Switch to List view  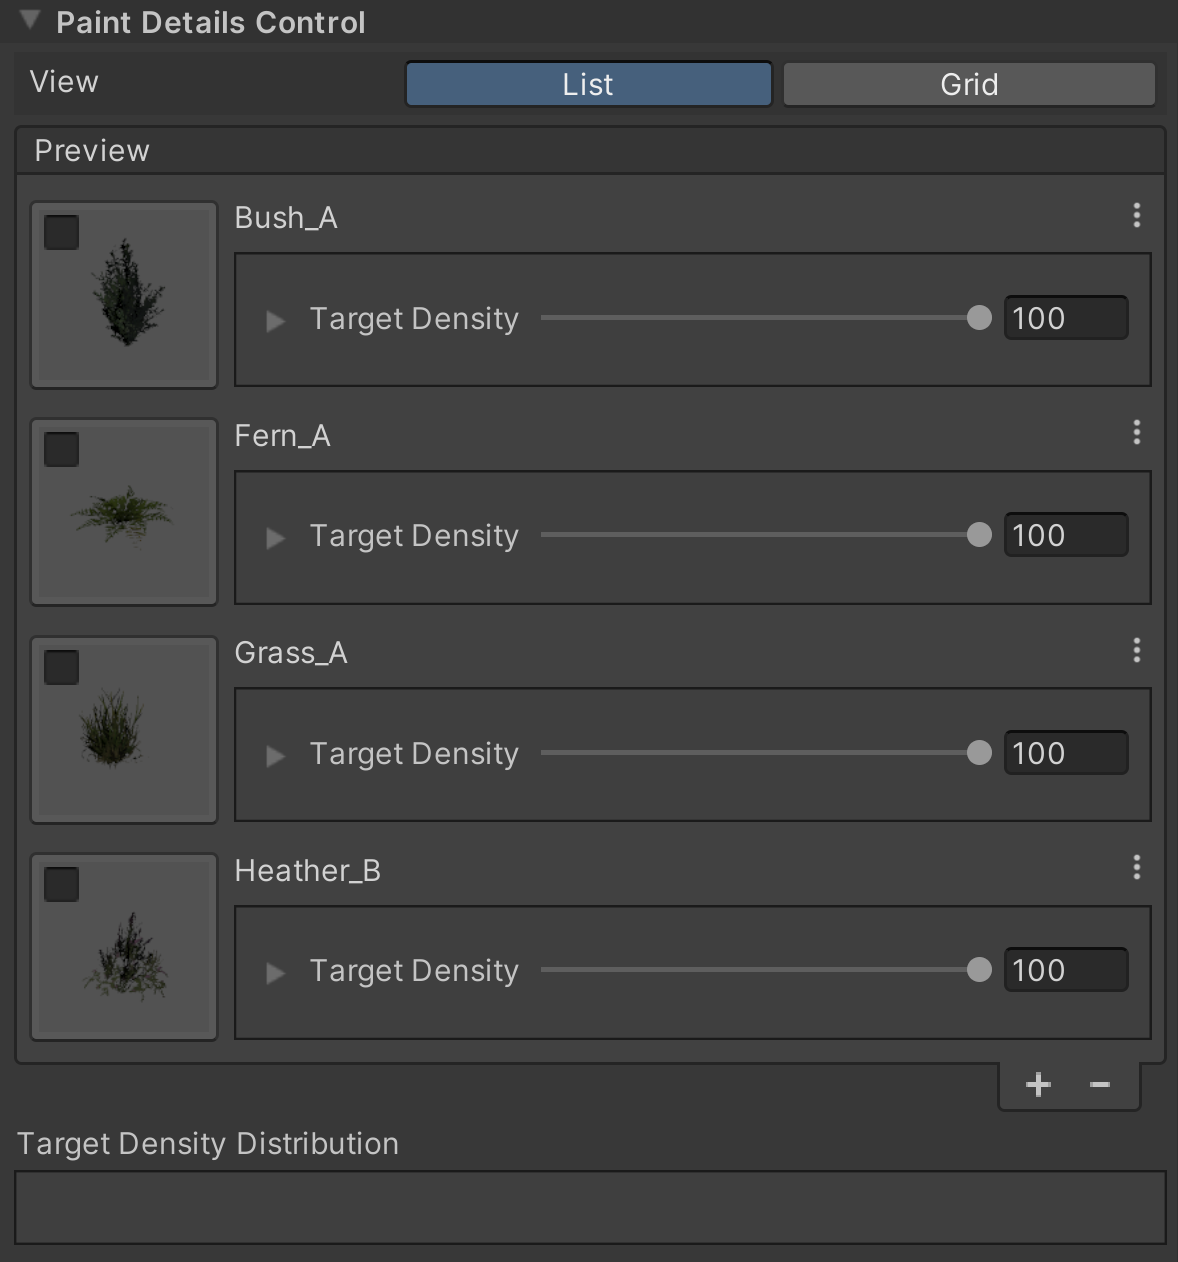point(588,84)
